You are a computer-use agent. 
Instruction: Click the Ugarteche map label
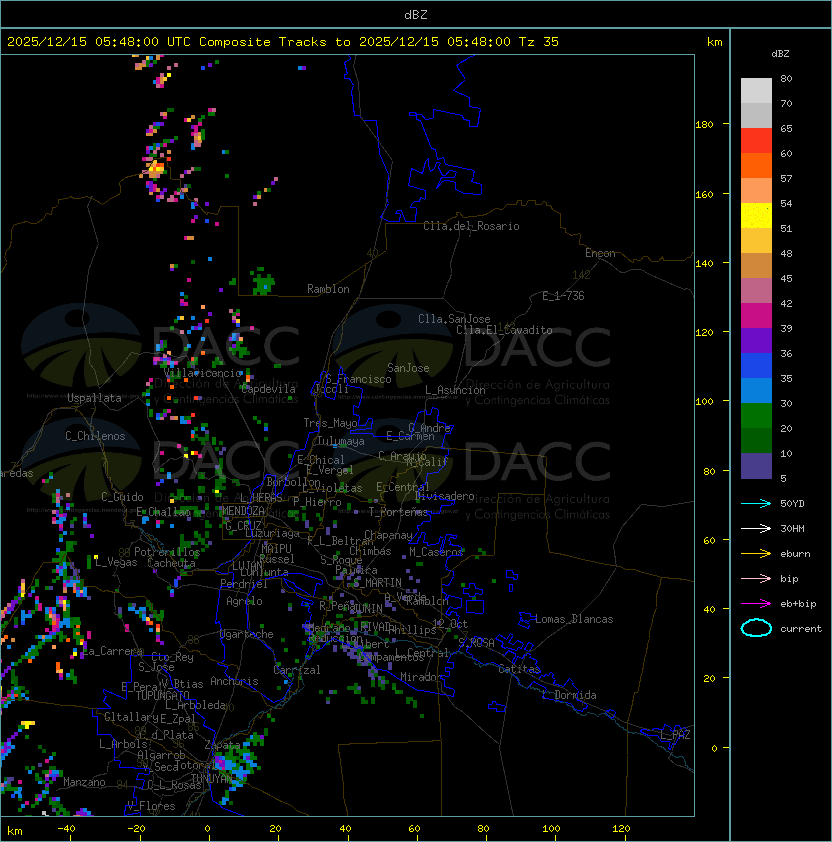pyautogui.click(x=247, y=635)
